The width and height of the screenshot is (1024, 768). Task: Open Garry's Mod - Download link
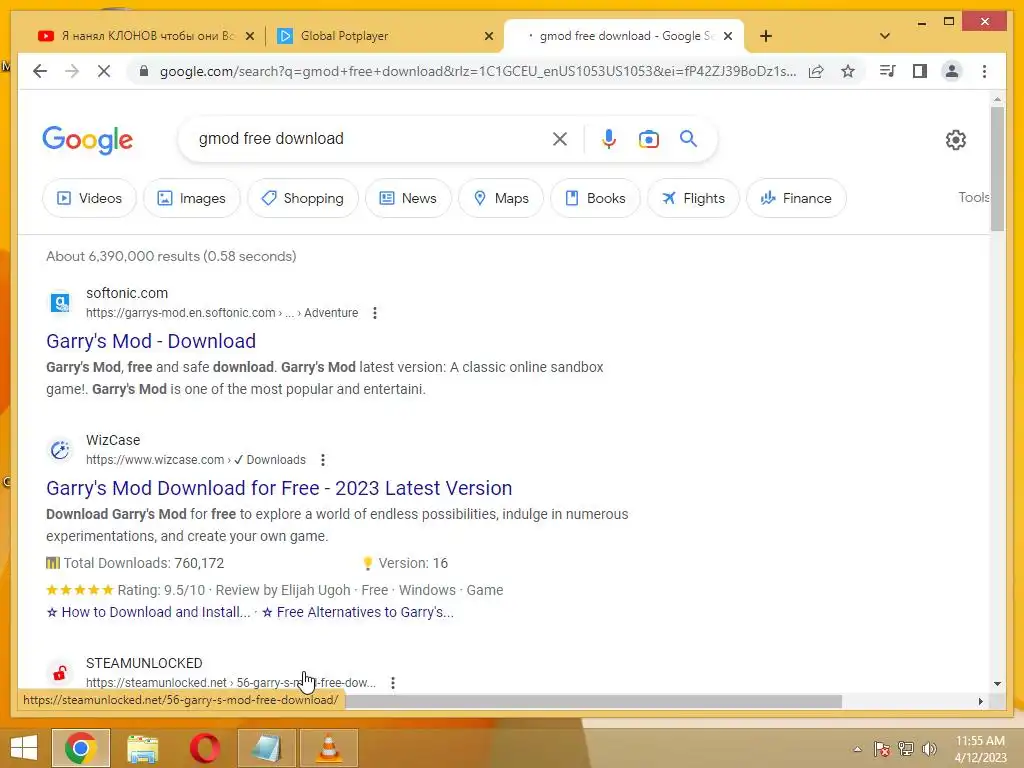pos(151,341)
